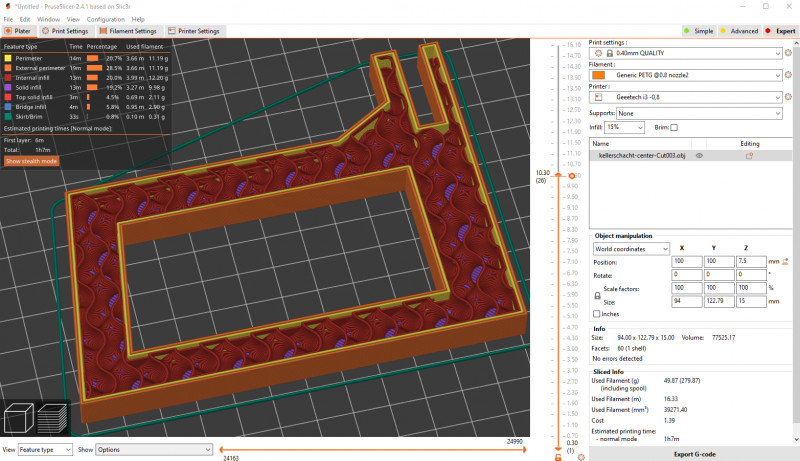Open the object editing icon for kellerschacht-center-Cut003.obj
Viewport: 800px width, 461px height.
pos(749,156)
